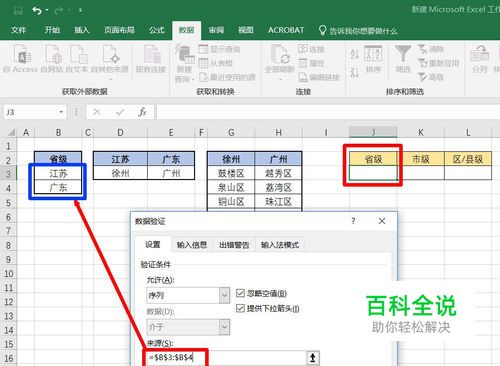The image size is (500, 366).
Task: Click the Refresh All icon
Action: [x=279, y=54]
